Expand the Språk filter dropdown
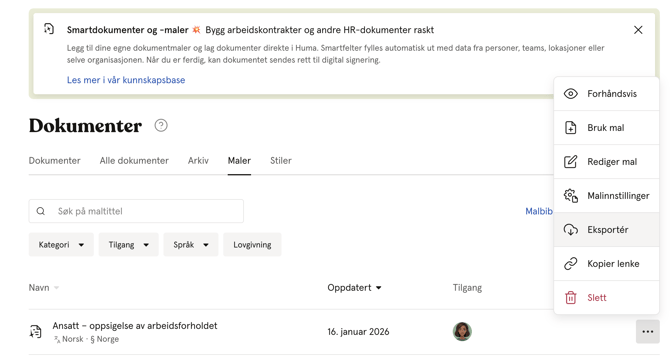This screenshot has height=362, width=670. coord(191,245)
